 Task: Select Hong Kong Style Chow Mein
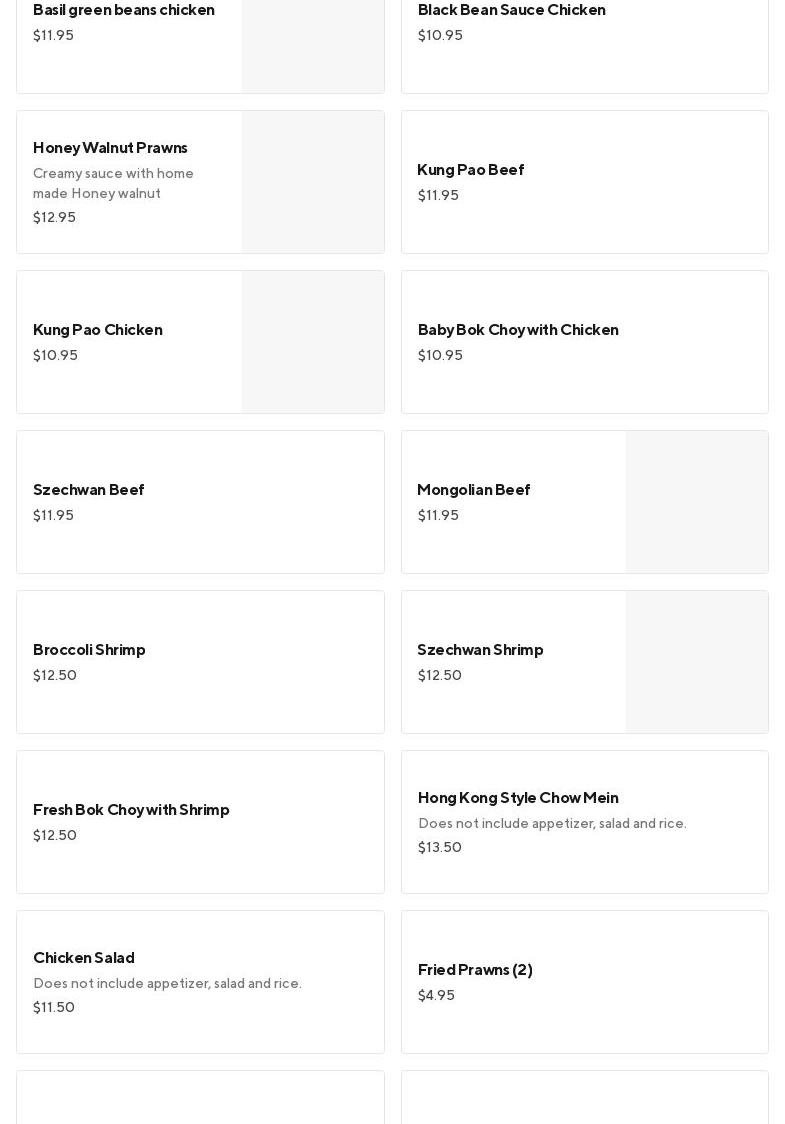pos(518,798)
